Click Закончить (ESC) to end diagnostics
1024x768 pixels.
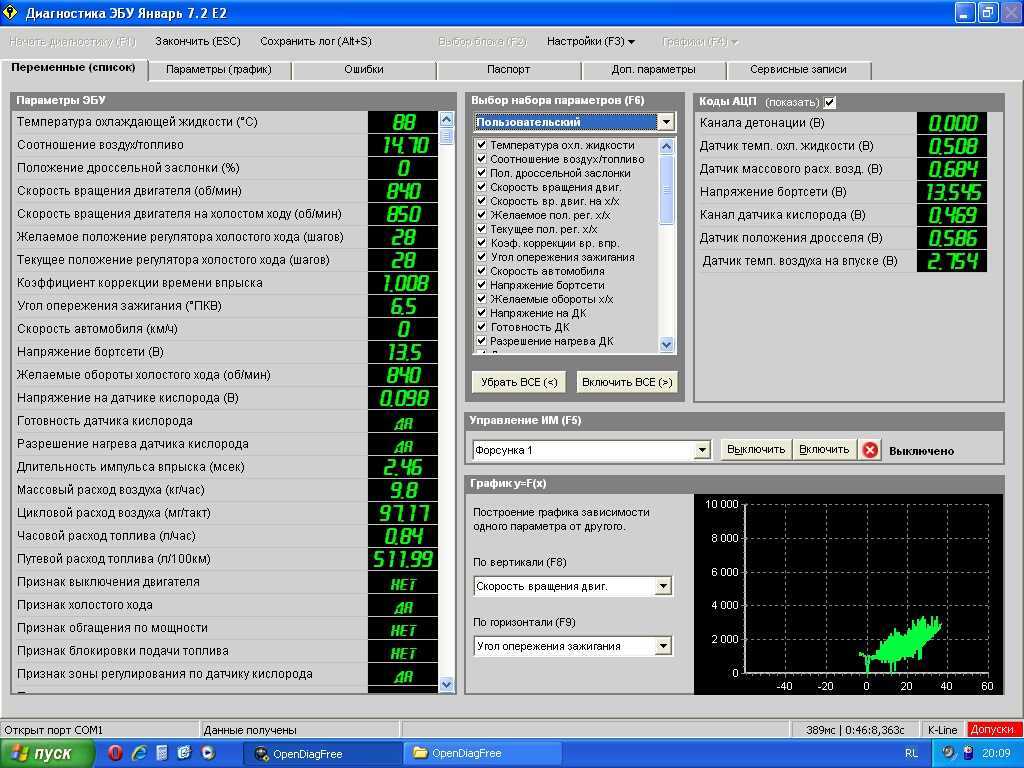pyautogui.click(x=198, y=41)
